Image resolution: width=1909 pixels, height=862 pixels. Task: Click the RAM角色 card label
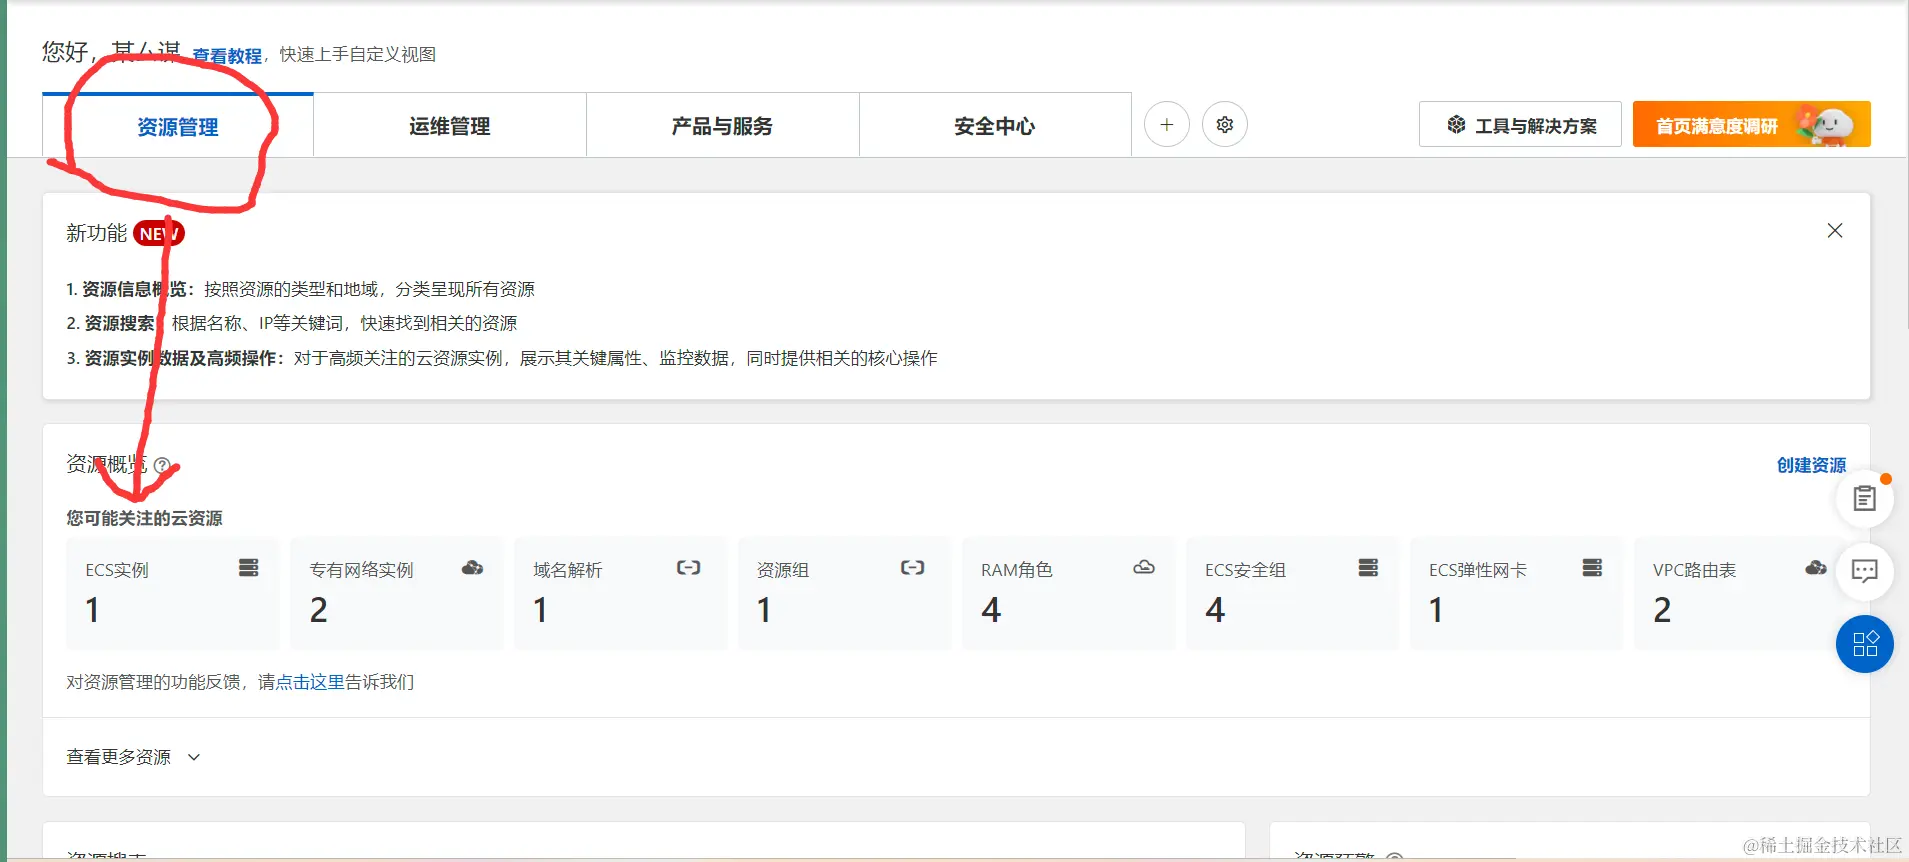pos(1017,570)
